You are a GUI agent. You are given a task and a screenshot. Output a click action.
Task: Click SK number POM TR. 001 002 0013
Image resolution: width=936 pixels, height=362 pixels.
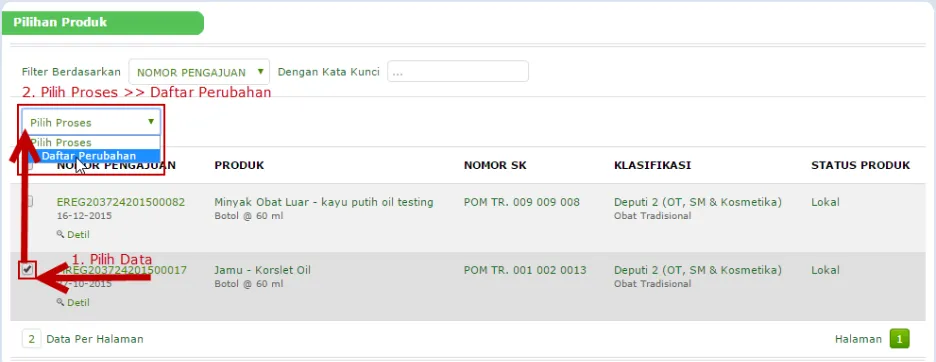525,271
